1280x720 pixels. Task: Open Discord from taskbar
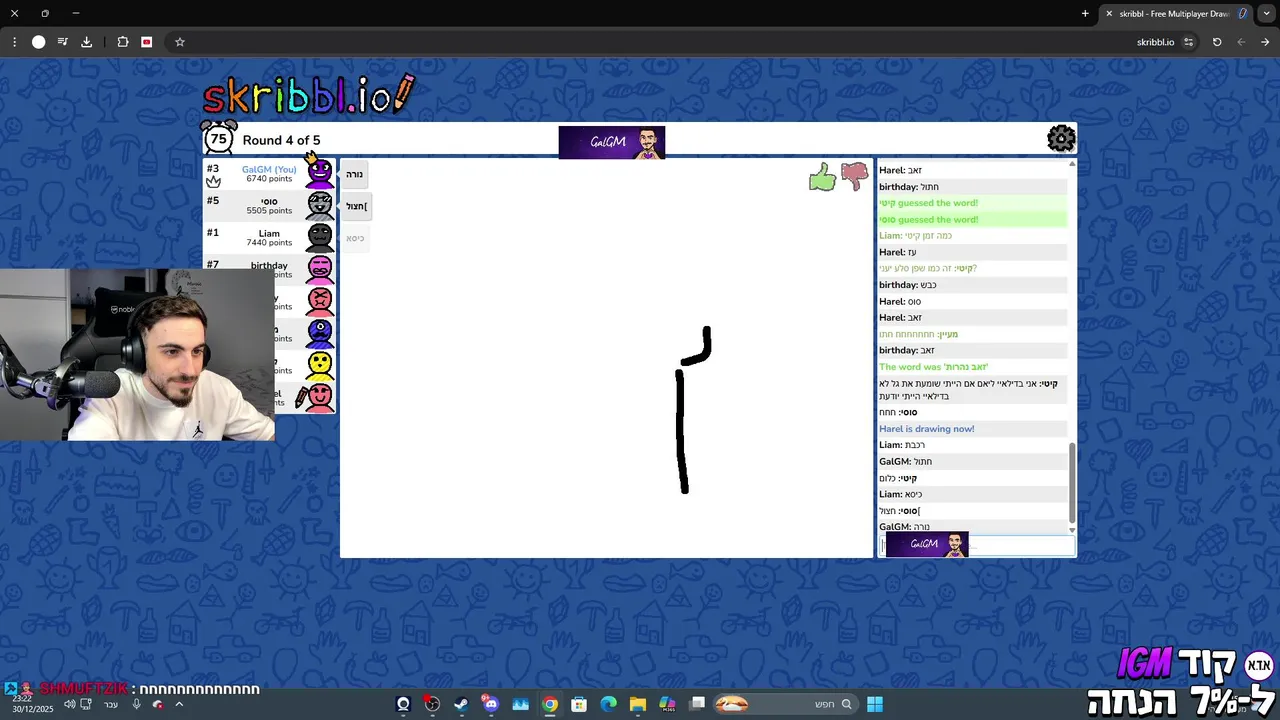(x=491, y=704)
